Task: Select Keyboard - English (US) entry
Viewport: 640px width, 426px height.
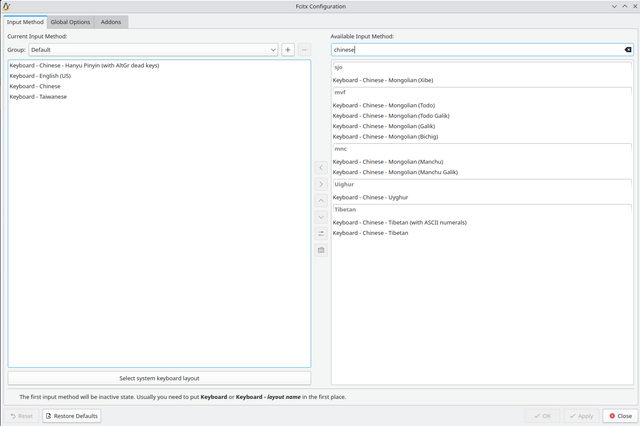Action: pos(159,76)
